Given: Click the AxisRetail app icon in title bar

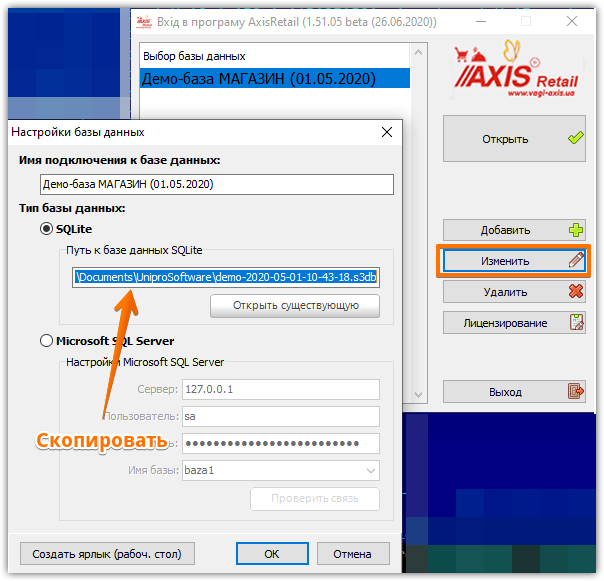Looking at the screenshot, I should pos(144,22).
